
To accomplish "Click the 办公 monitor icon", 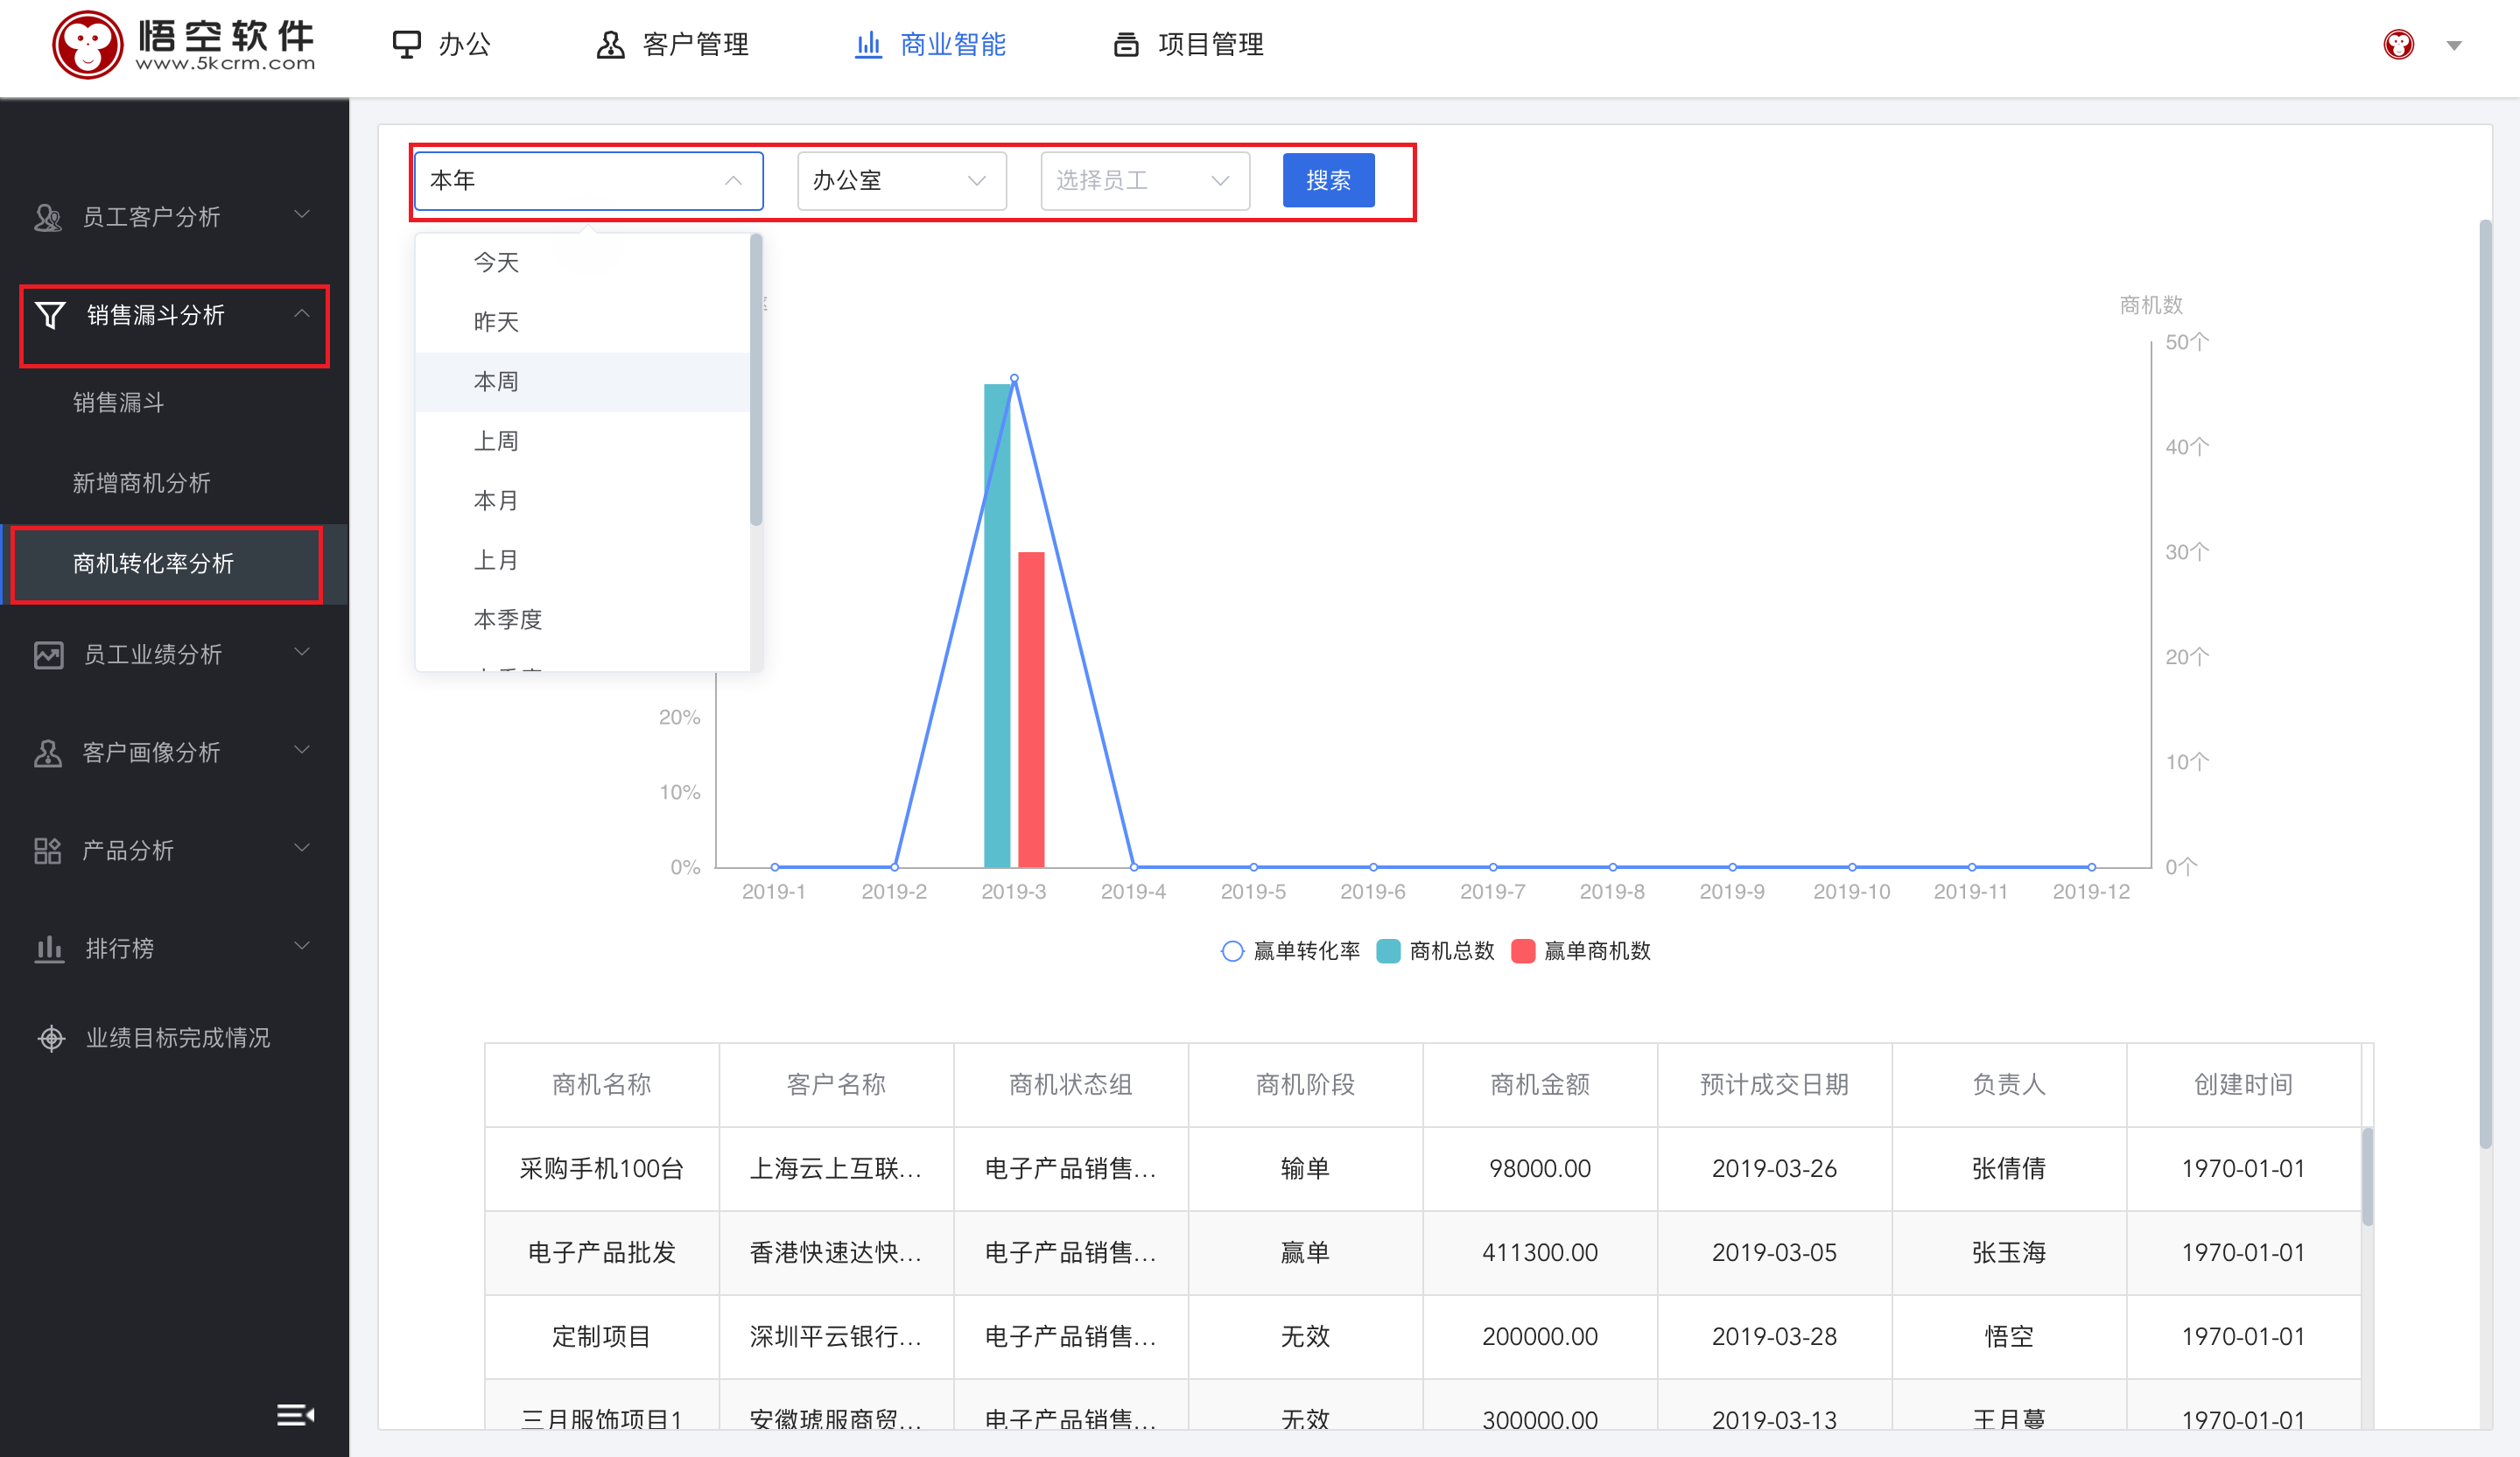I will point(406,45).
